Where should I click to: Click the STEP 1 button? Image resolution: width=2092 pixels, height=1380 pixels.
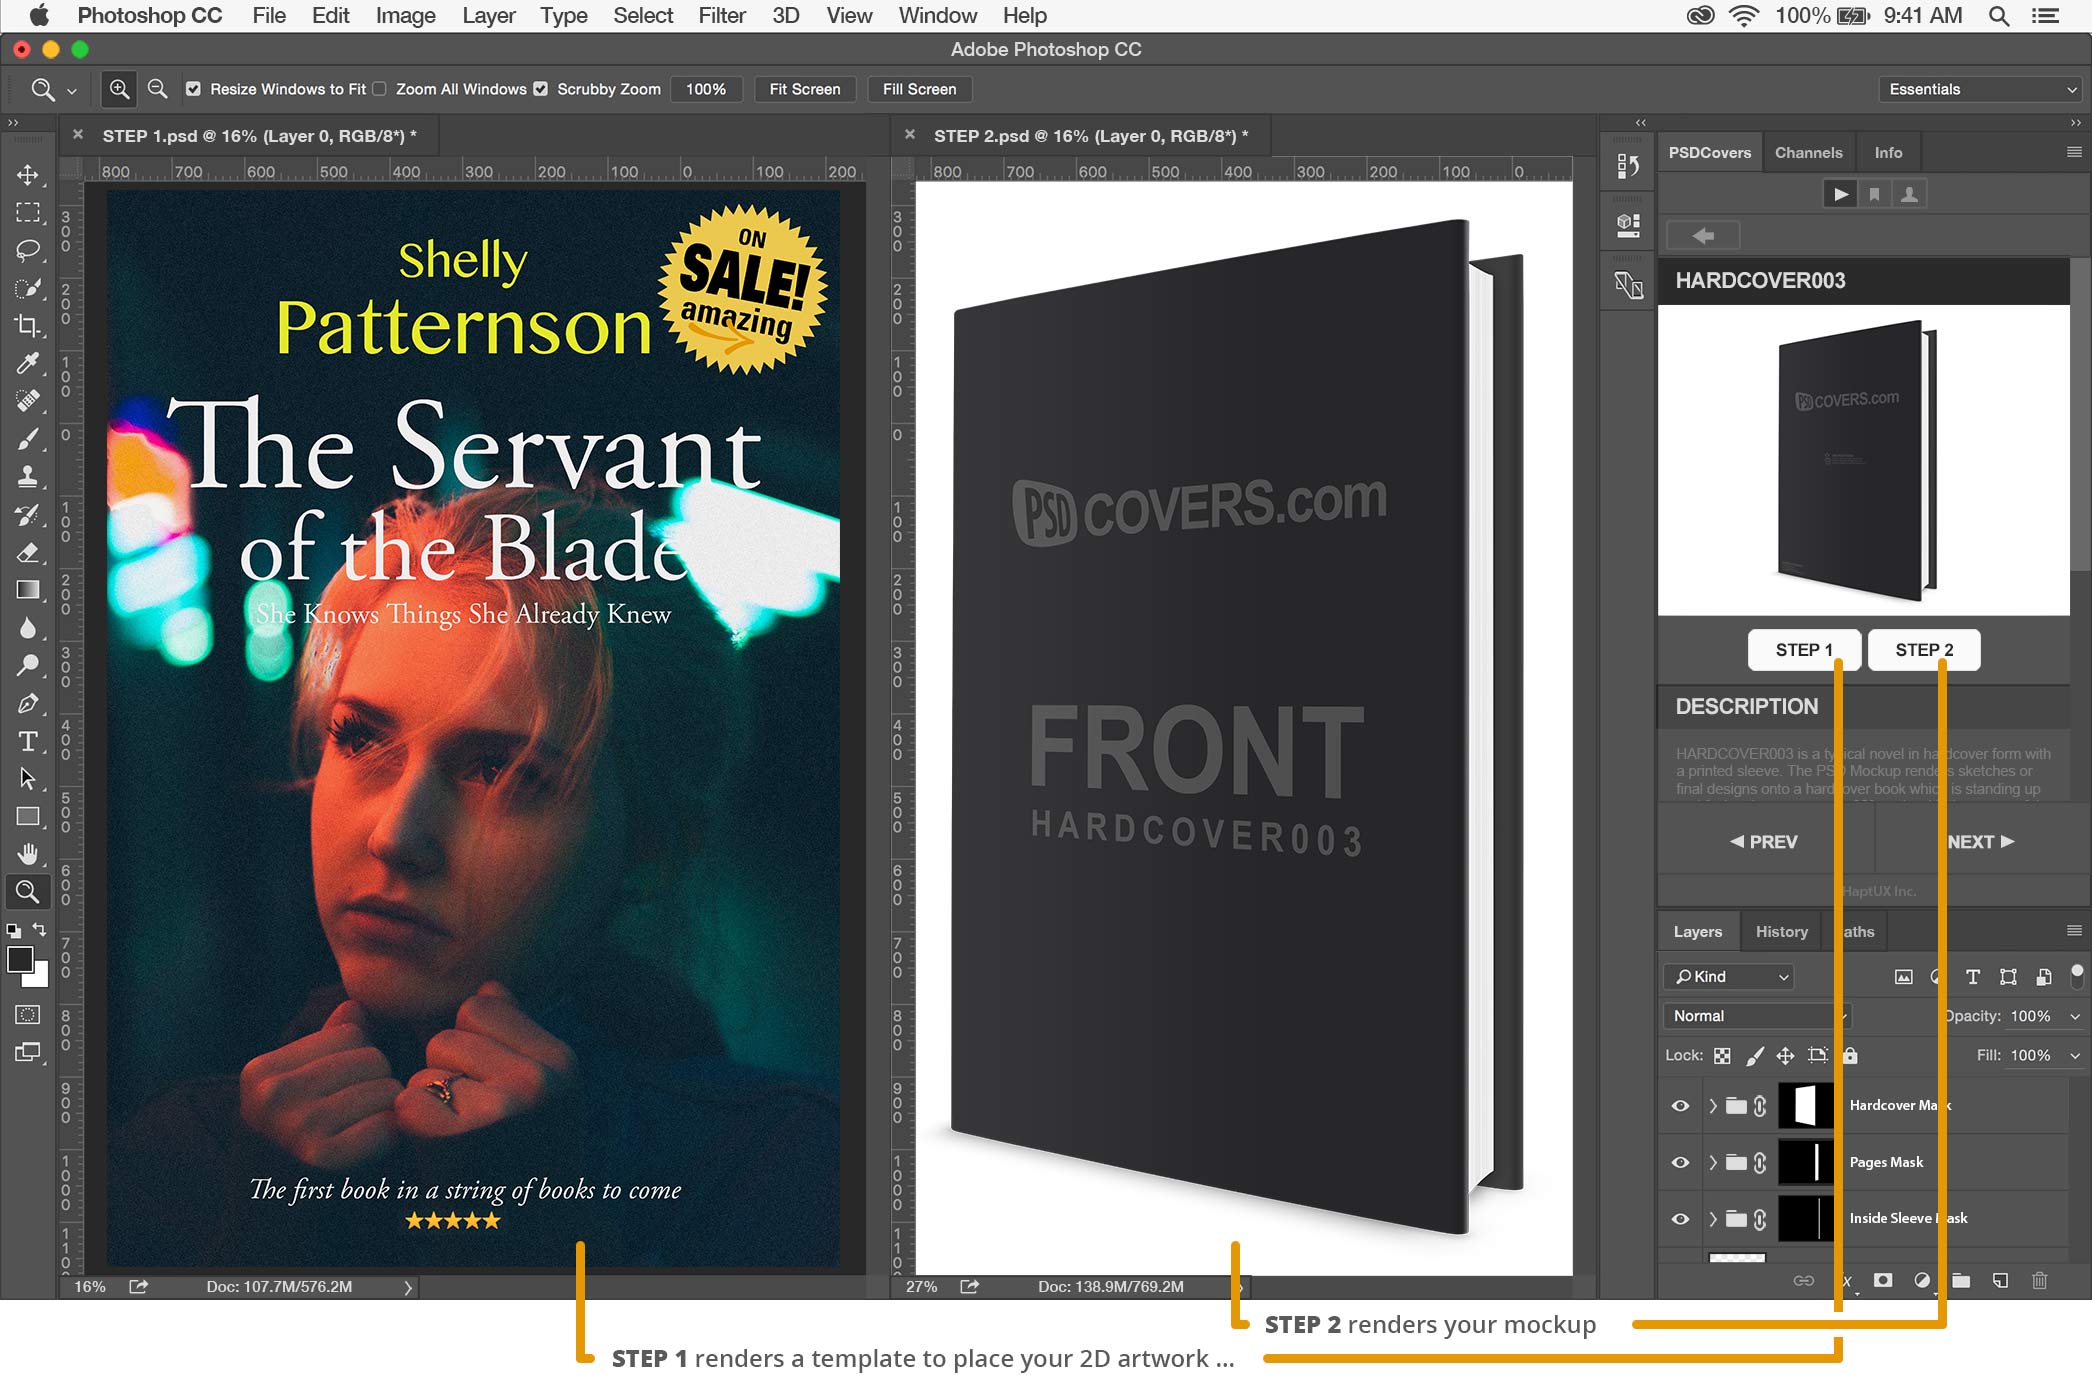[1804, 650]
